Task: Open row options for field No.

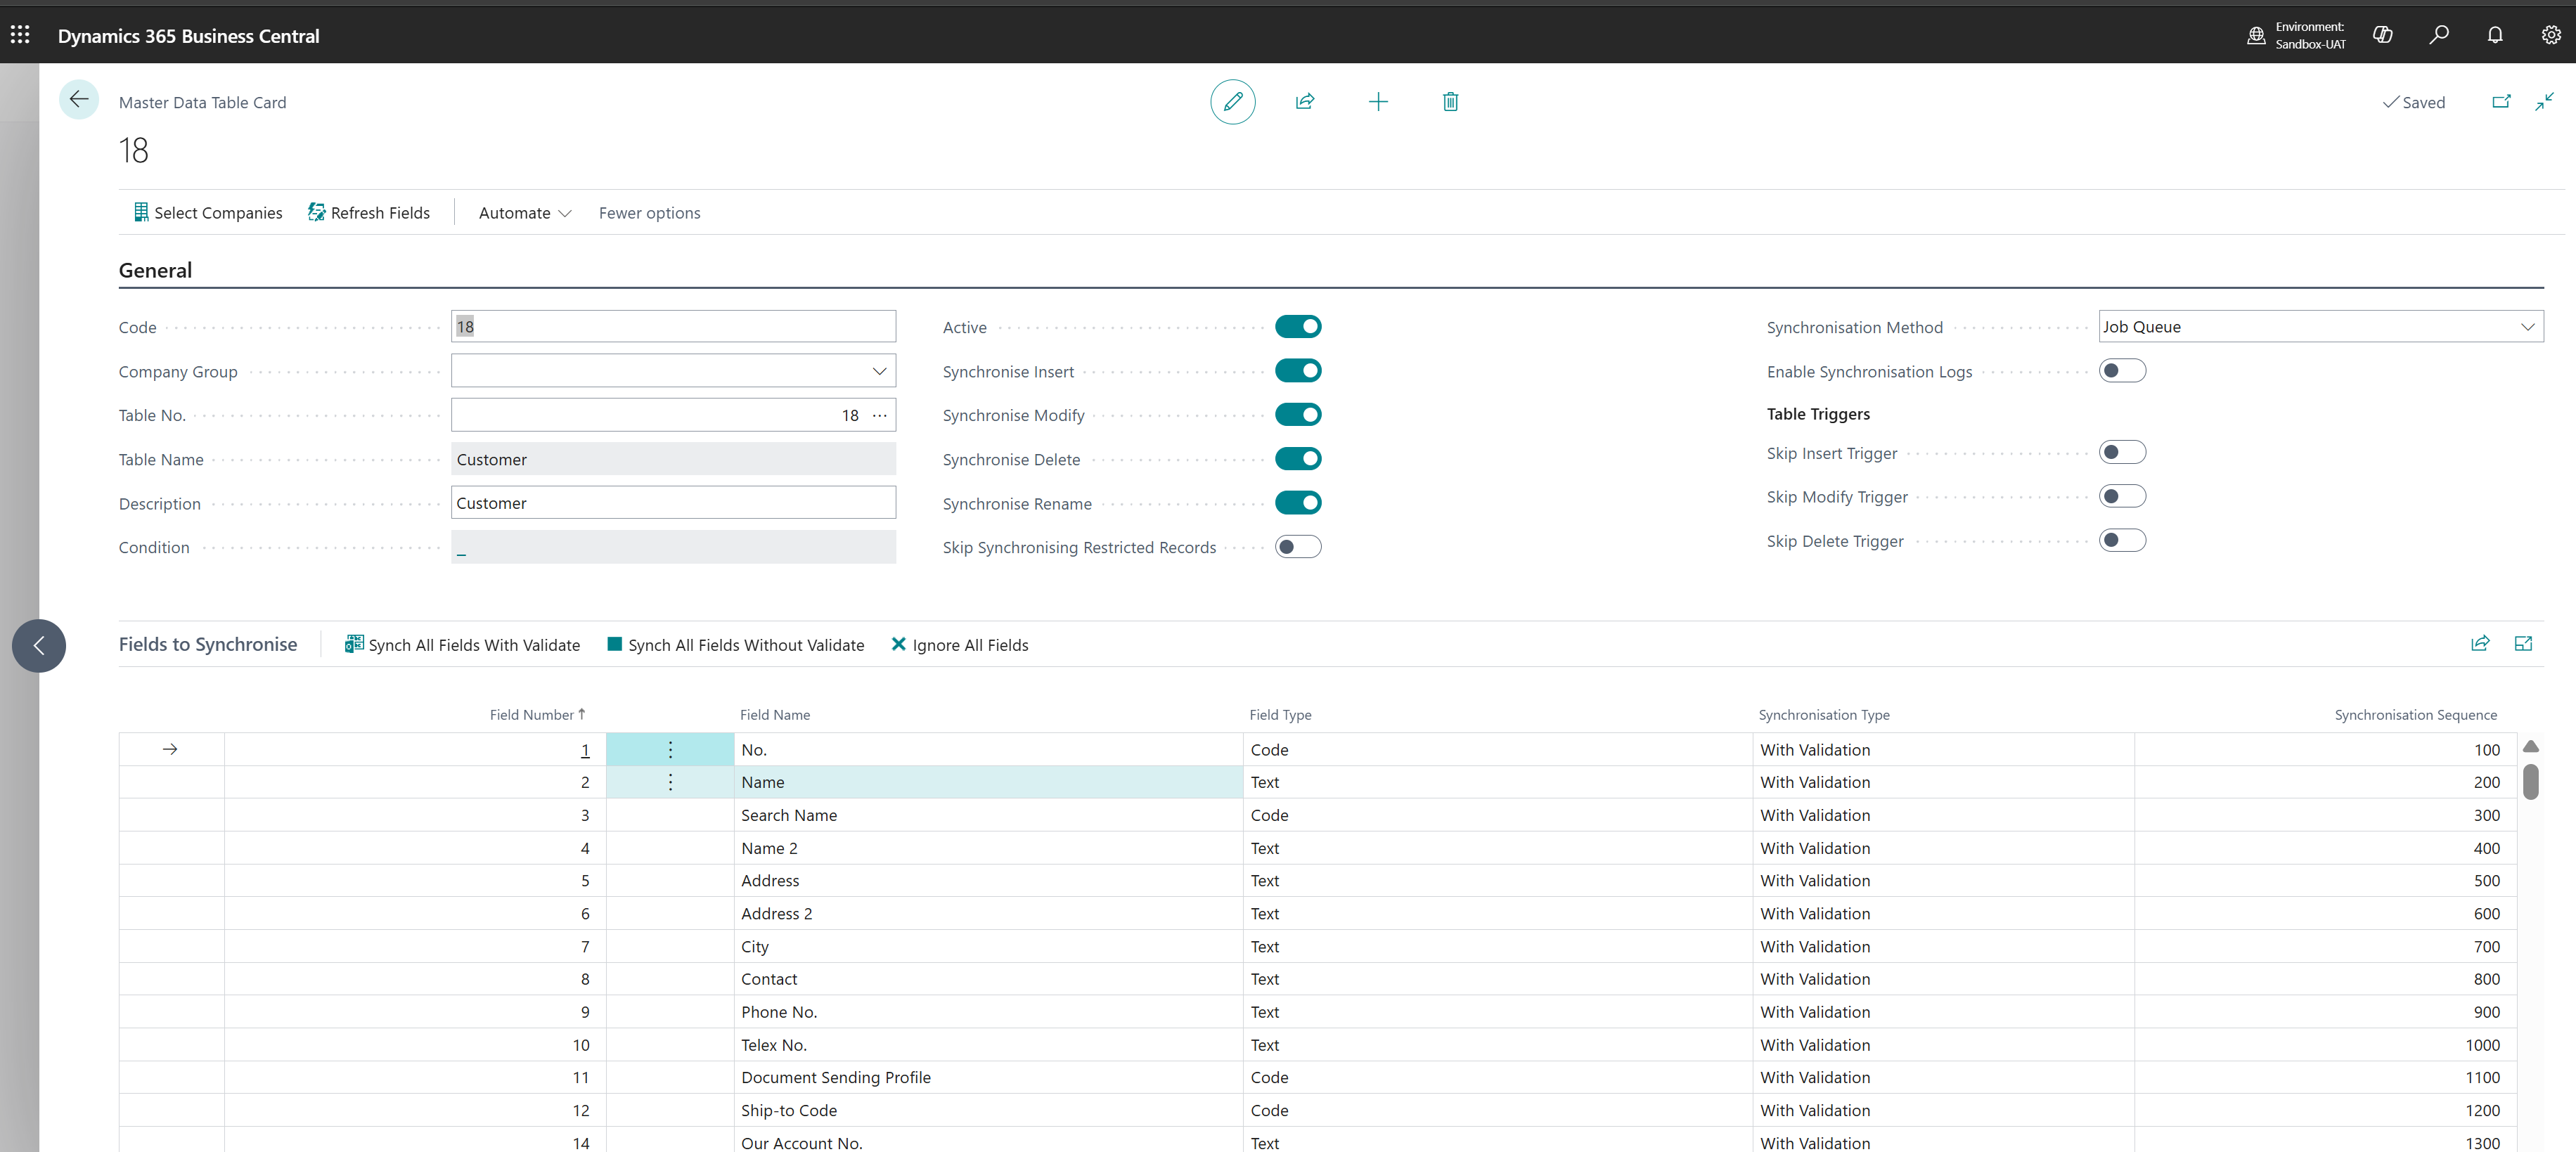Action: [x=670, y=749]
